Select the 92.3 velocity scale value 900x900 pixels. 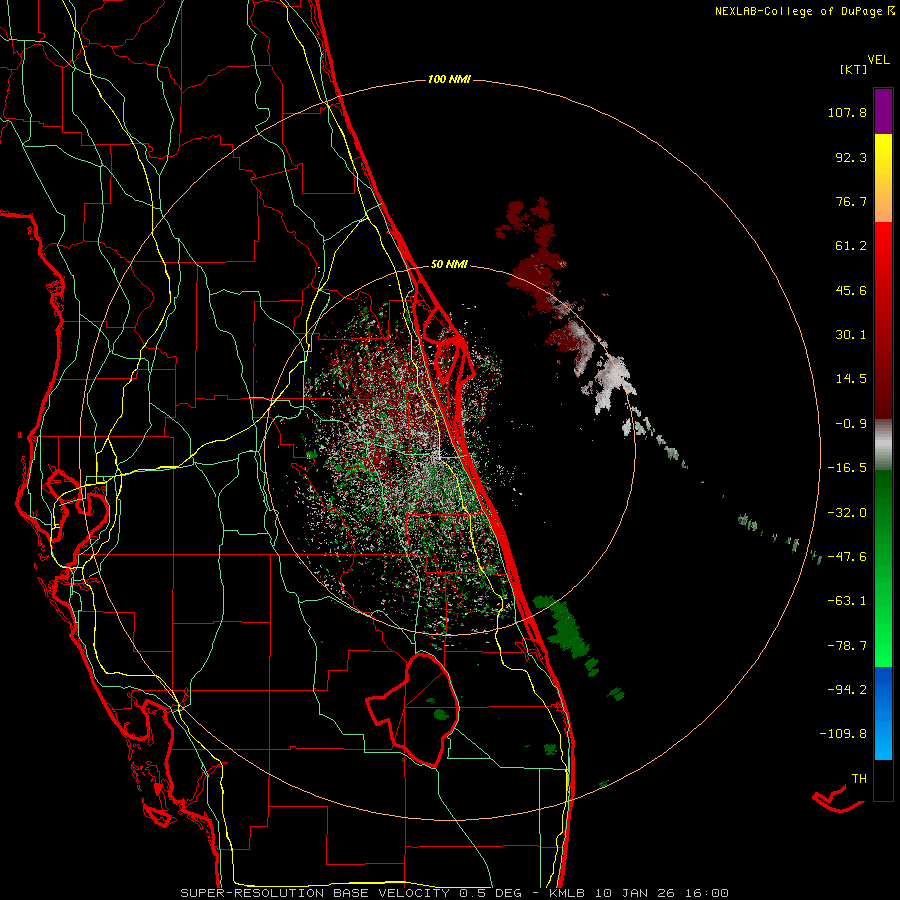point(851,157)
